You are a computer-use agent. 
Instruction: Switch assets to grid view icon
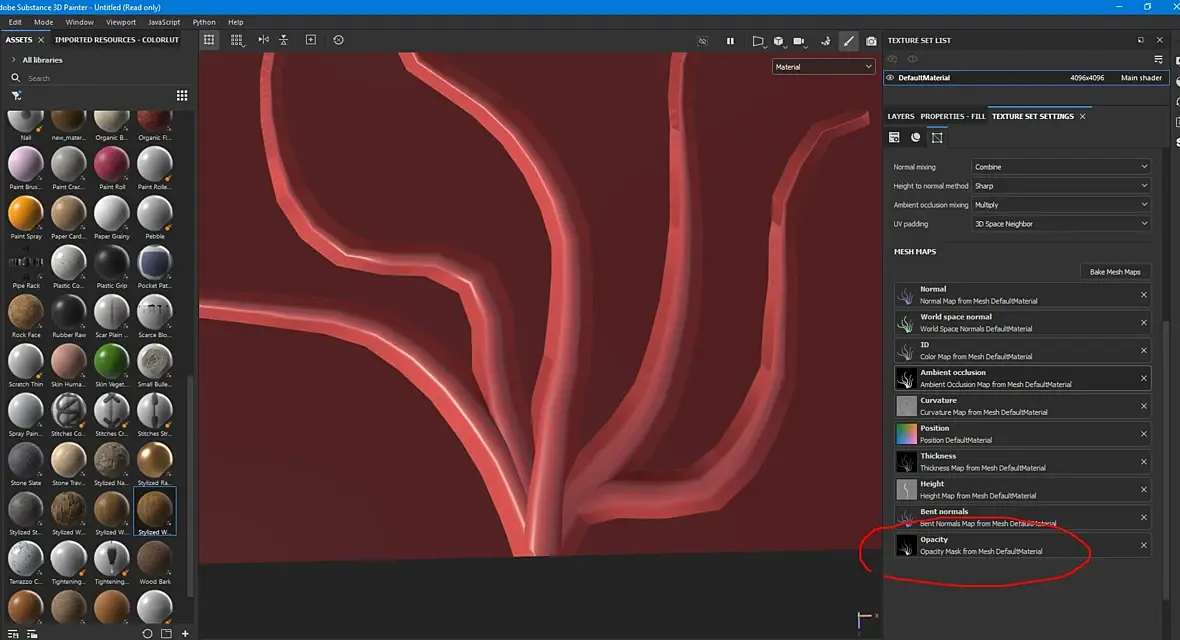pyautogui.click(x=182, y=96)
